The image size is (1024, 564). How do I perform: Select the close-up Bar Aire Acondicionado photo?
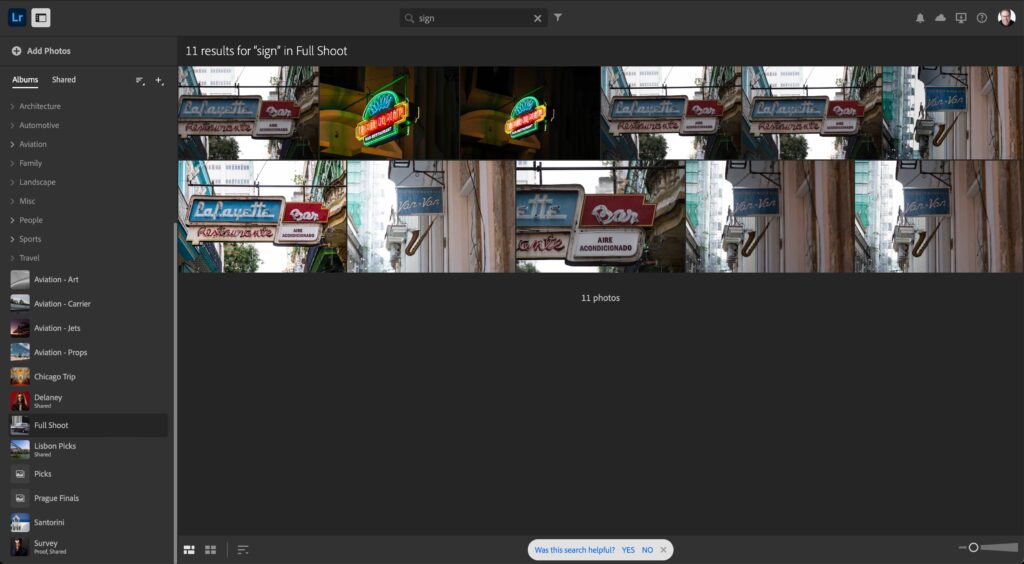[601, 217]
